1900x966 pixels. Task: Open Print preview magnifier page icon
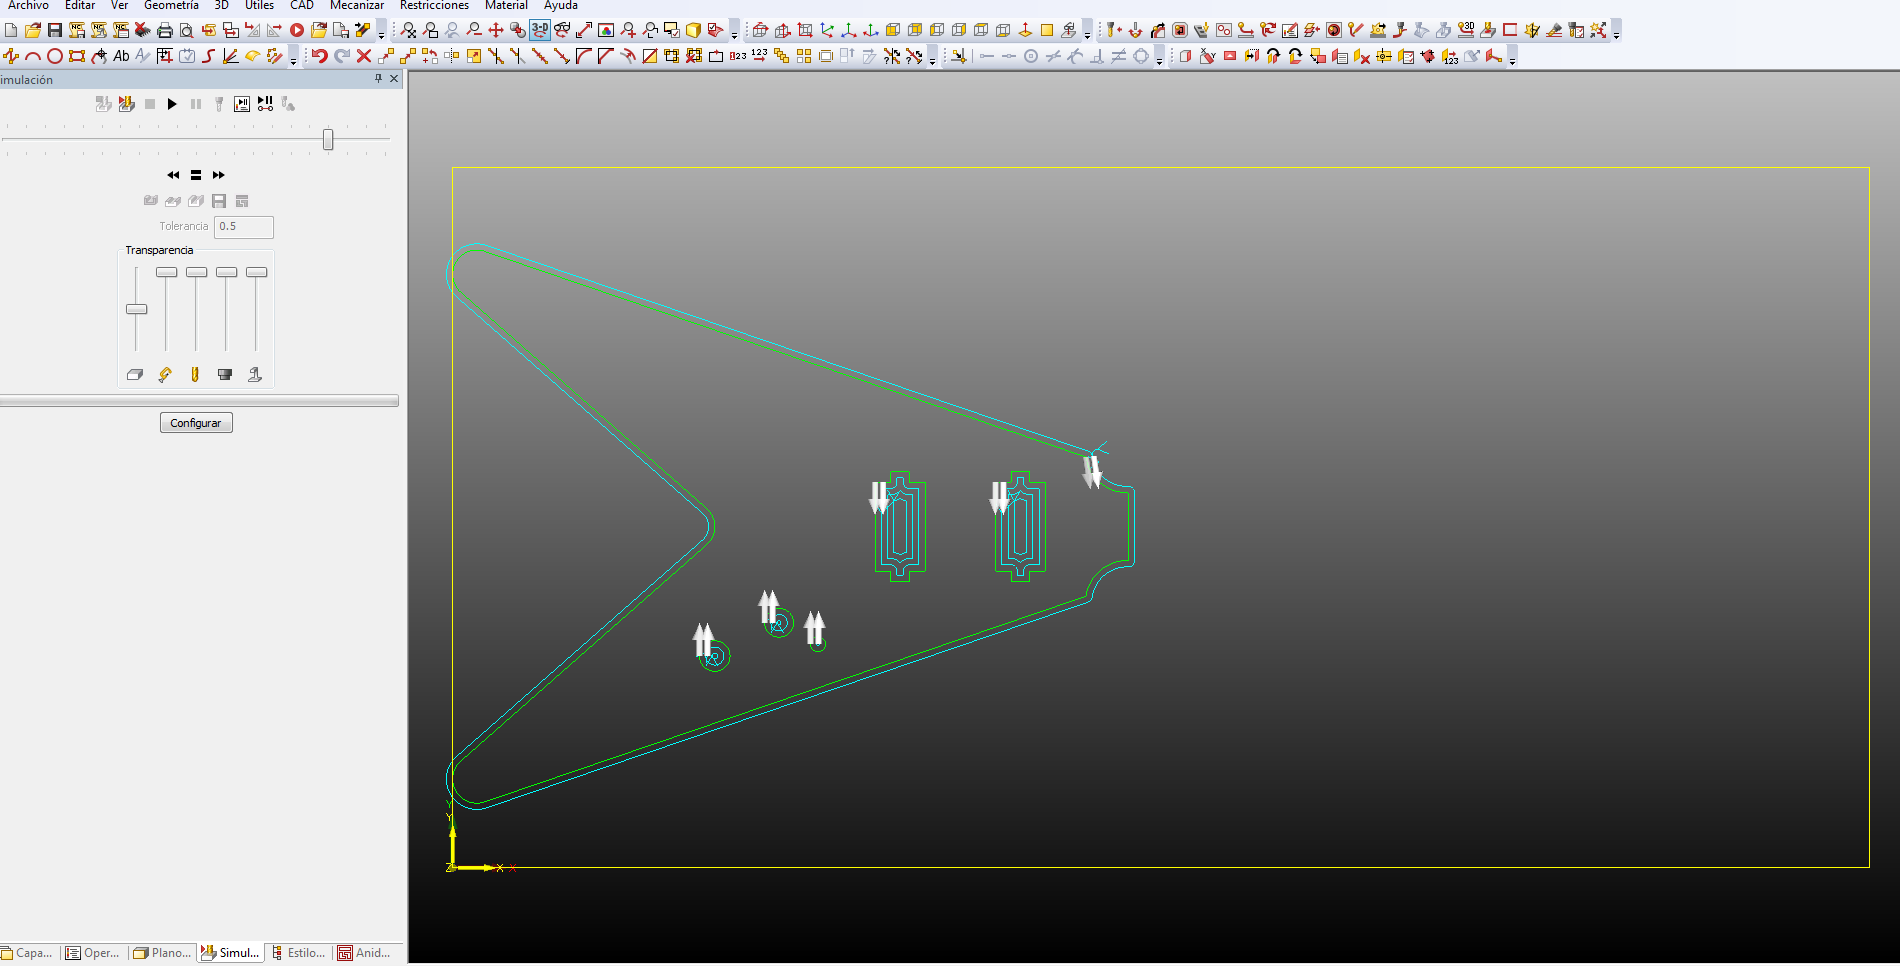pos(187,30)
